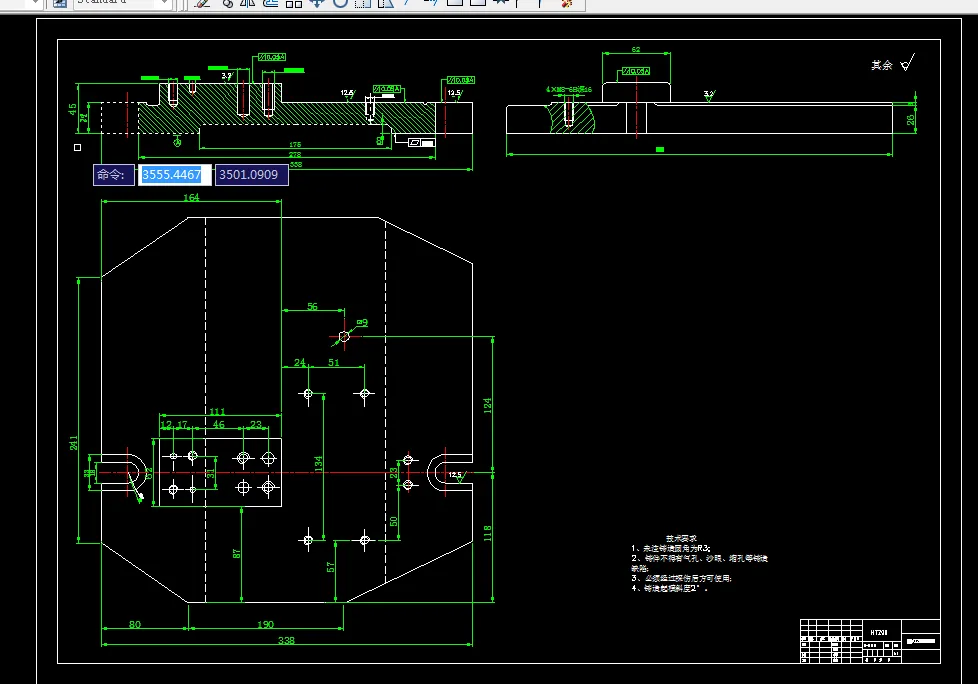Choose the Array tool icon
This screenshot has width=978, height=684.
(294, 3)
